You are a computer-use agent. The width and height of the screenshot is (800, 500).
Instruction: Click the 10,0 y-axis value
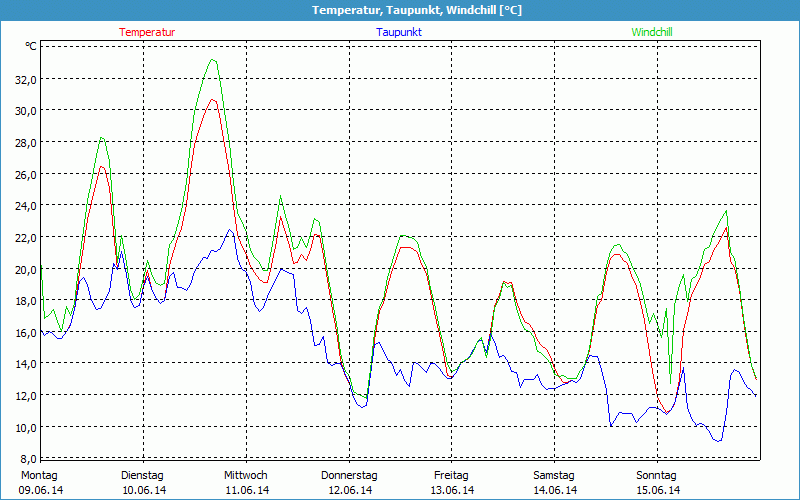26,427
